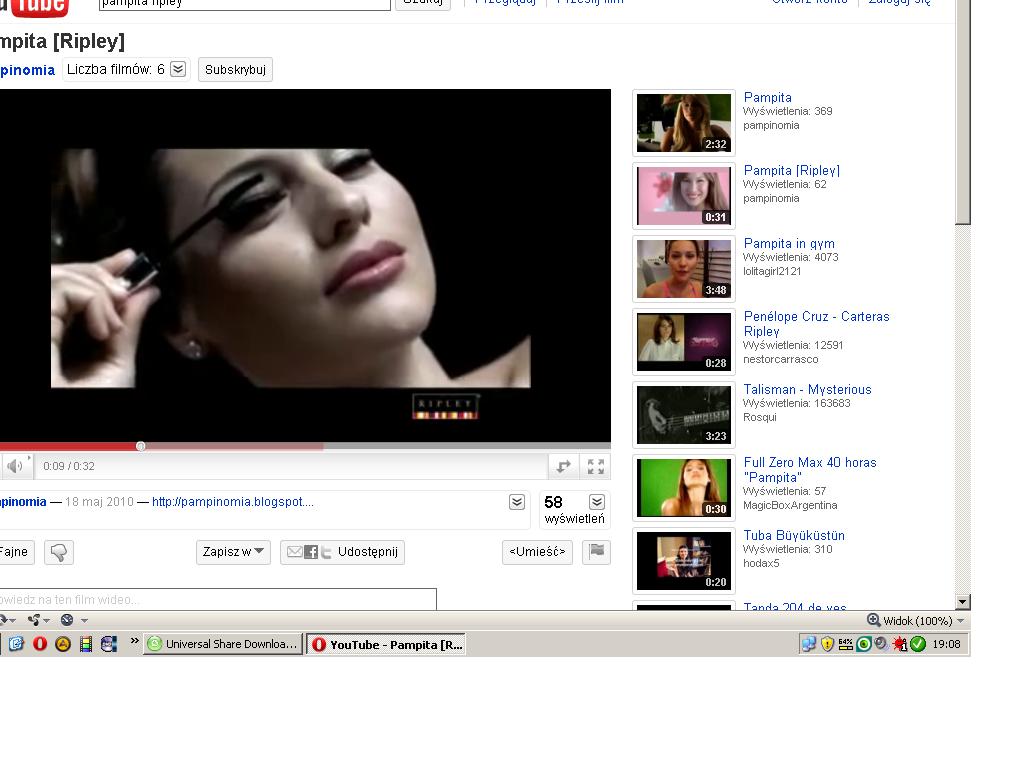
Task: Select the YouTube - Pampita taskbar item
Action: coord(386,645)
